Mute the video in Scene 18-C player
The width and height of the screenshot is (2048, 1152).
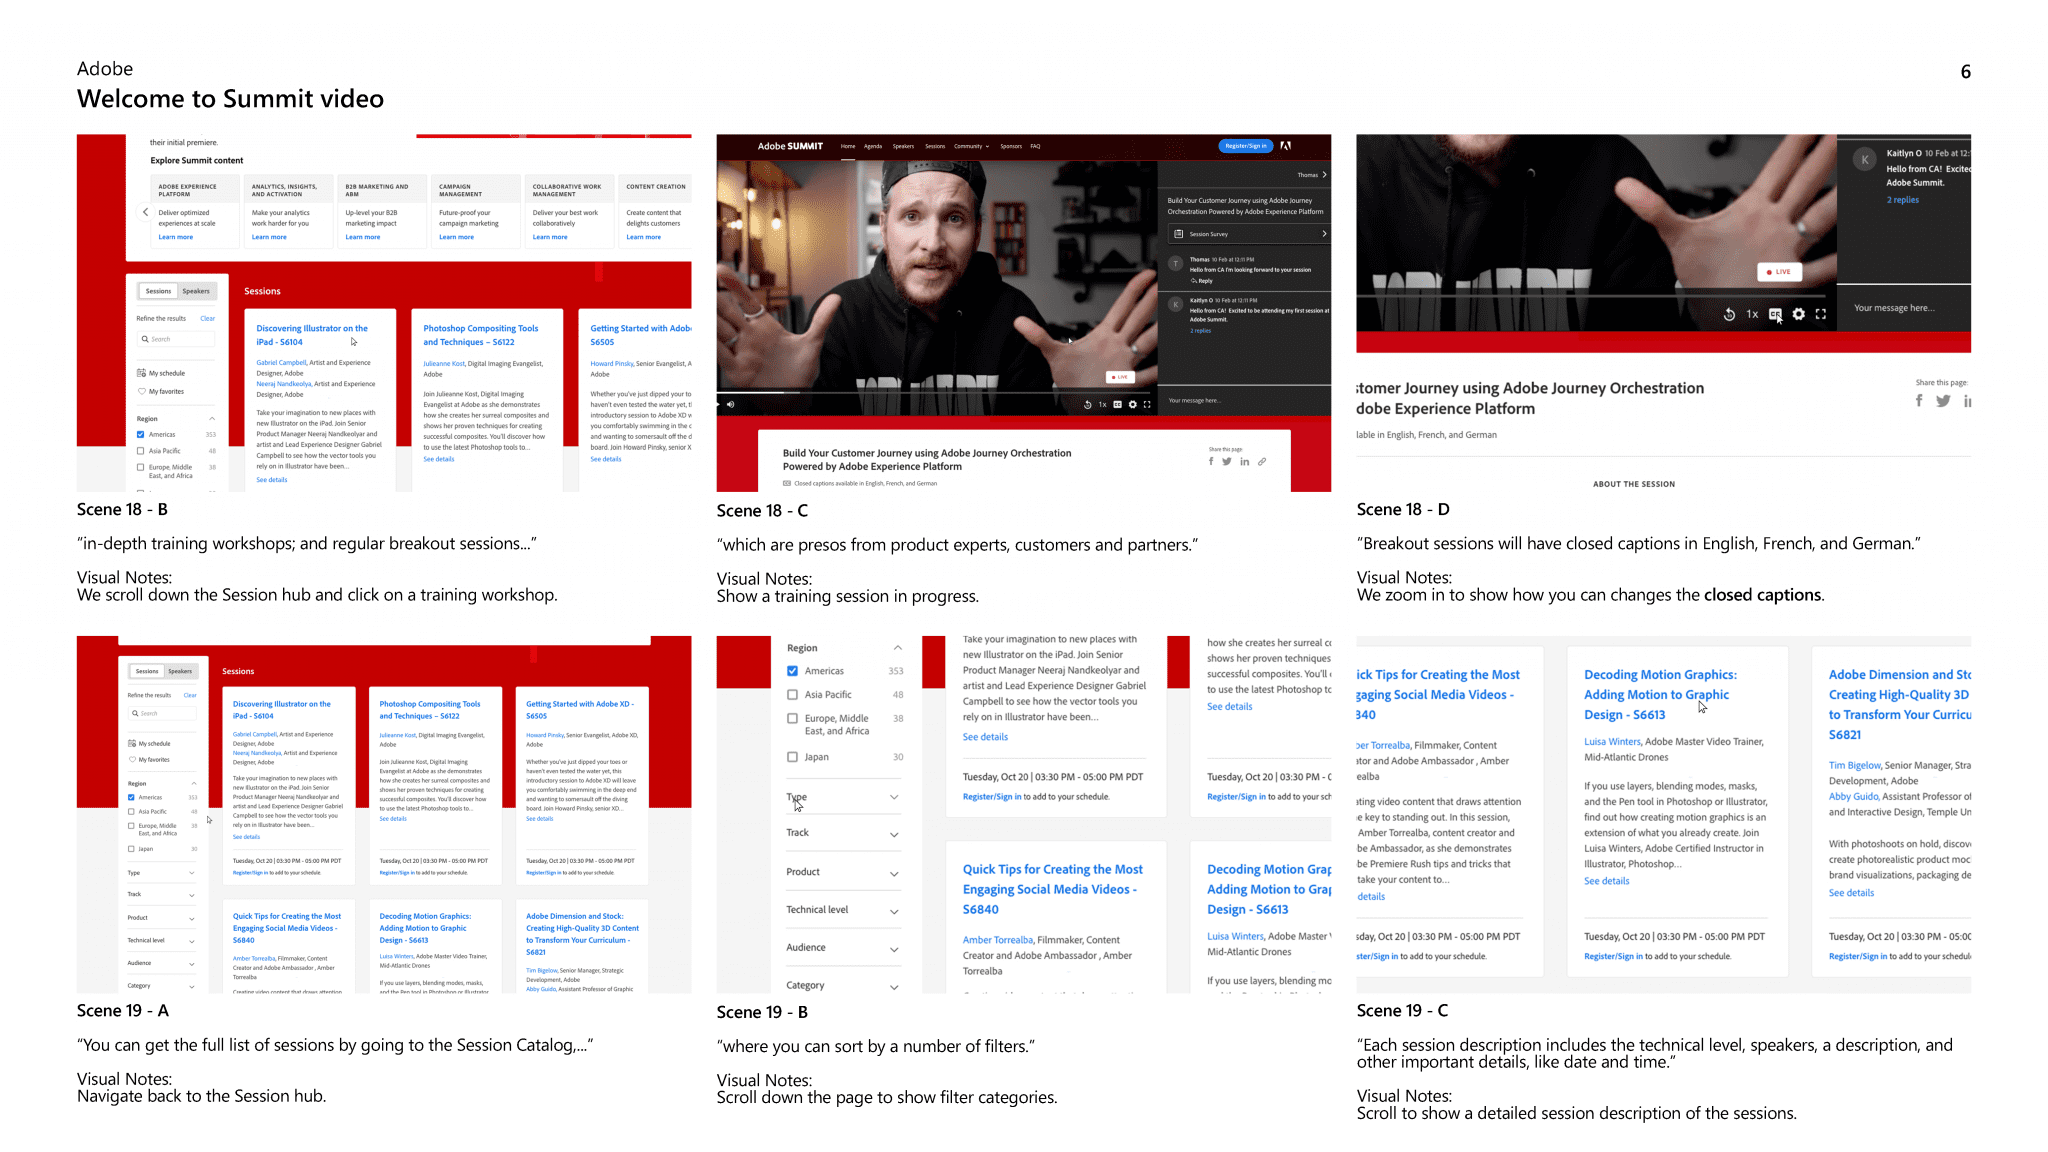click(x=730, y=404)
